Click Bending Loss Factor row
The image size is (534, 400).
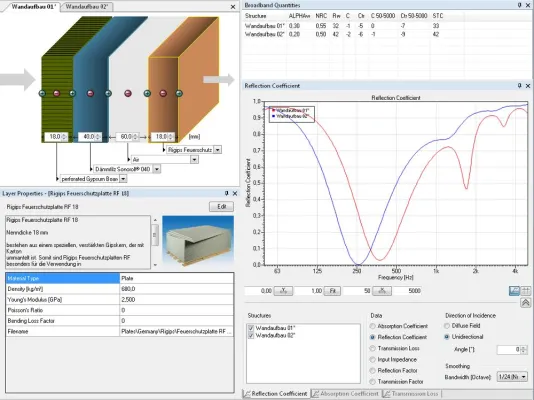[x=120, y=321]
